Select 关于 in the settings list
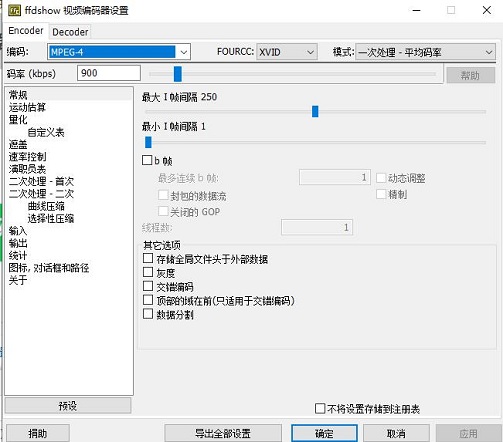The height and width of the screenshot is (442, 503). pyautogui.click(x=18, y=280)
